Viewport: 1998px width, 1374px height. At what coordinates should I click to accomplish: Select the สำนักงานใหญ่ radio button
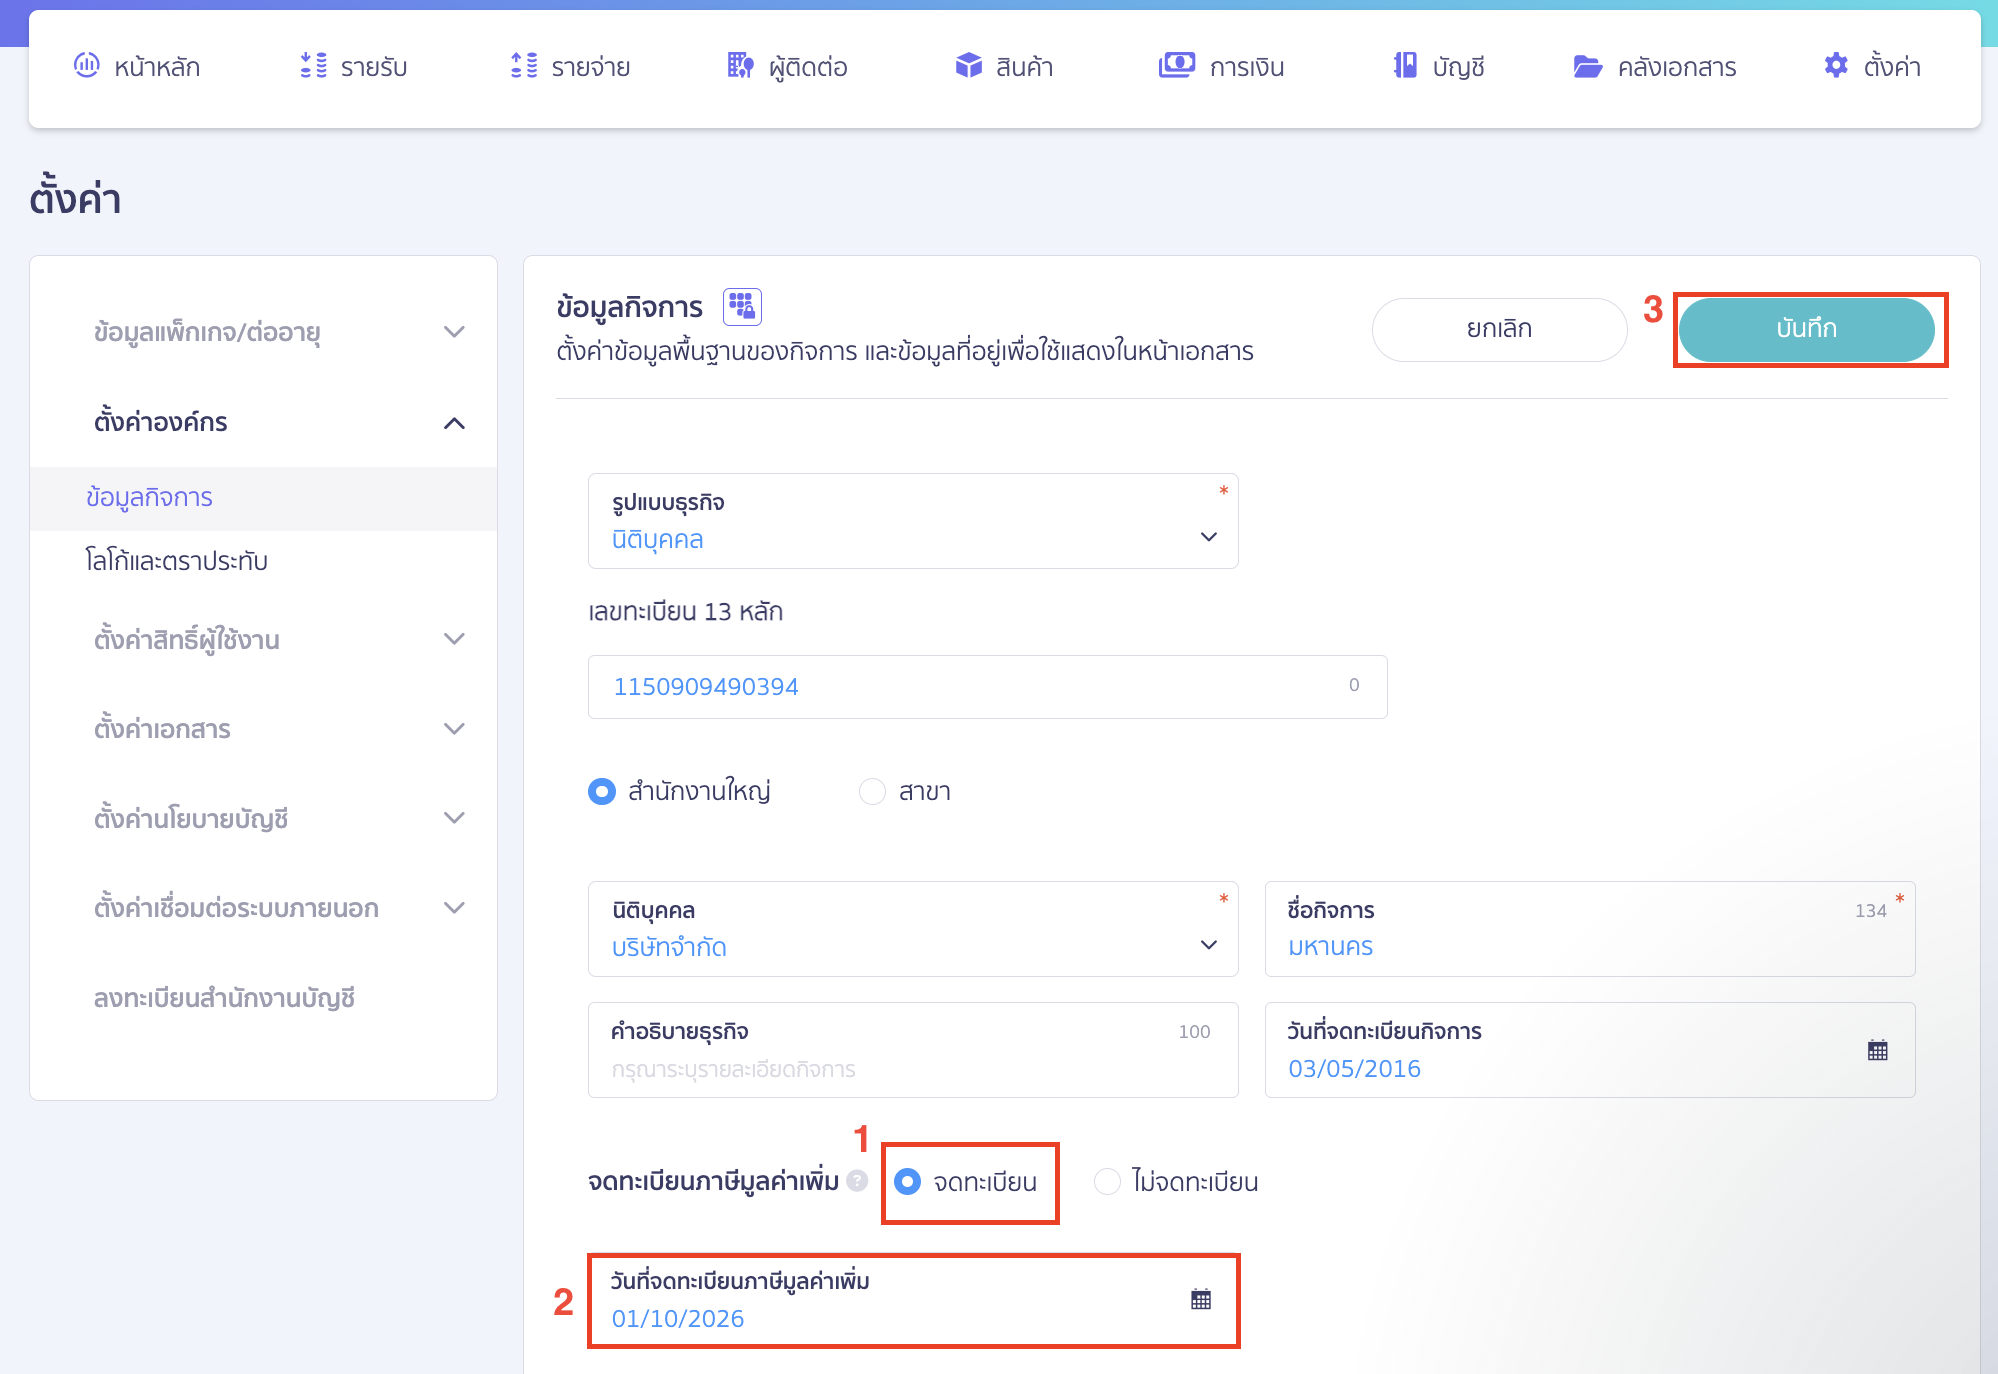coord(602,792)
